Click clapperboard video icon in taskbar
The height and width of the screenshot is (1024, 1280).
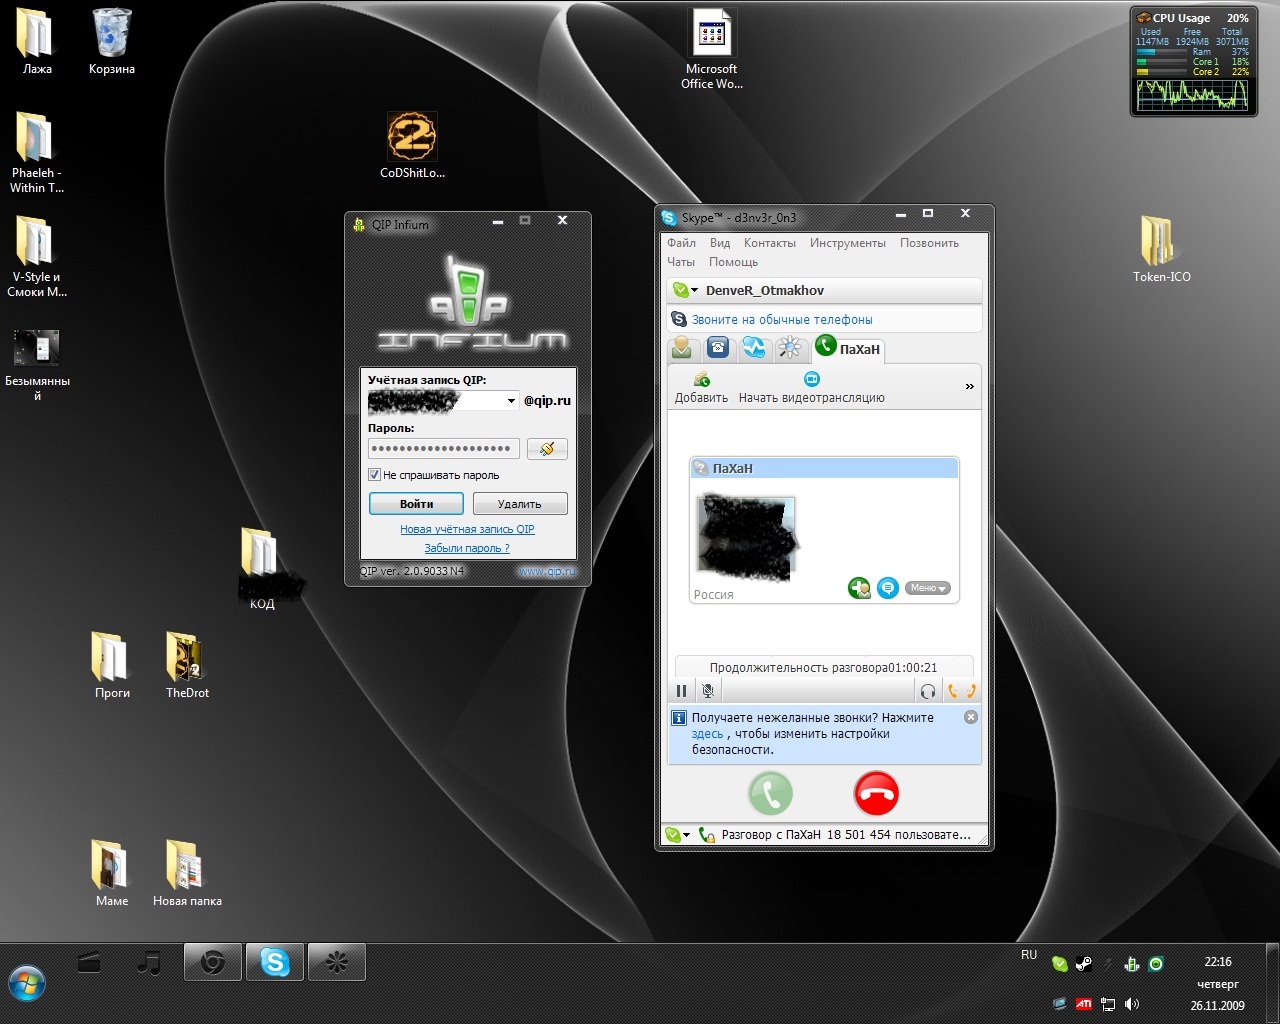[89, 963]
